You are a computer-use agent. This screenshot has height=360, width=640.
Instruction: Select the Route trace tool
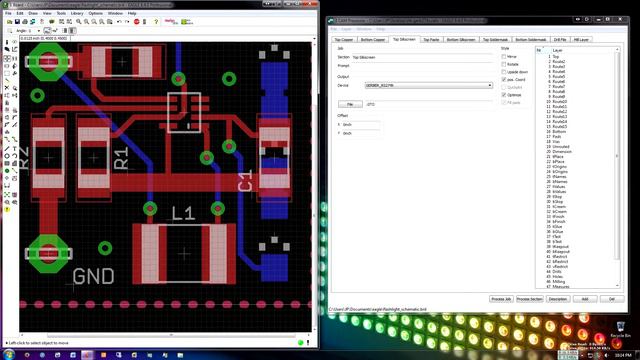coord(7,140)
